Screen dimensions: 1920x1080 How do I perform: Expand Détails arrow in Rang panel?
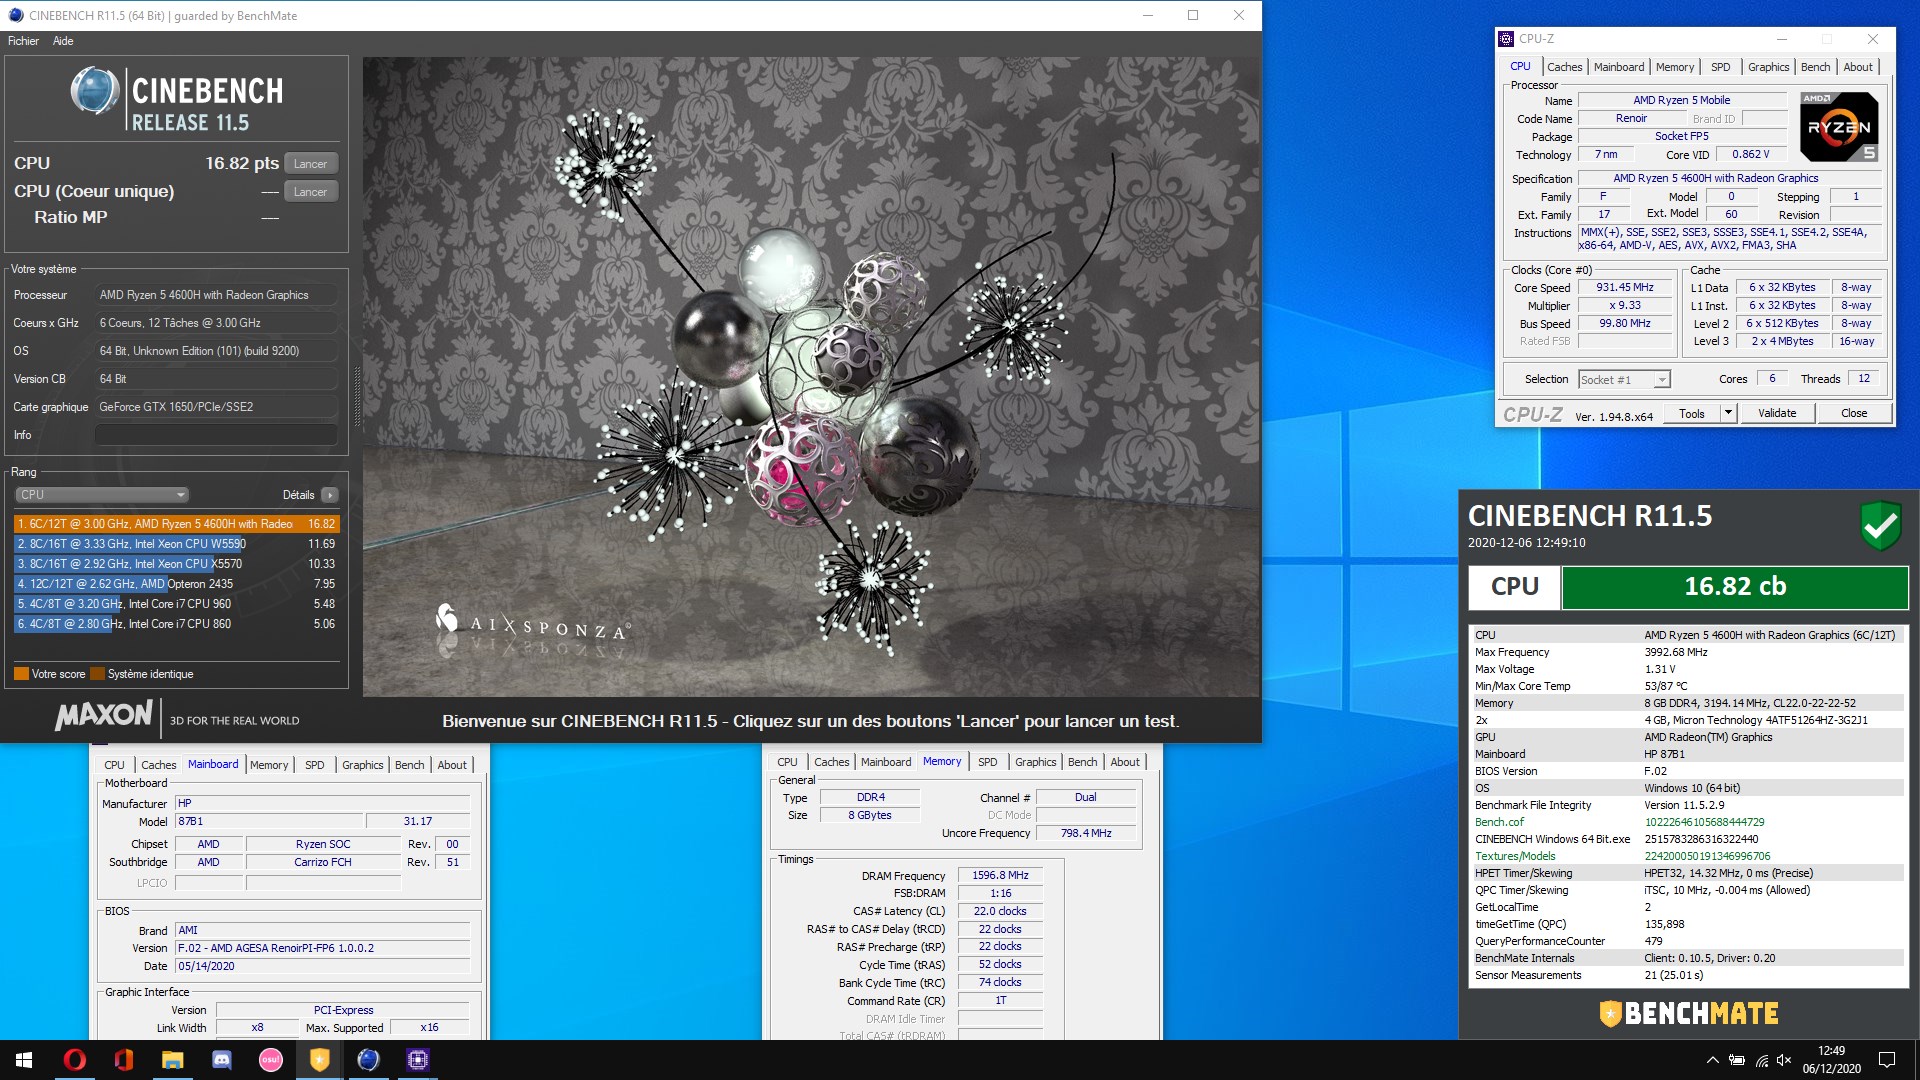tap(330, 495)
